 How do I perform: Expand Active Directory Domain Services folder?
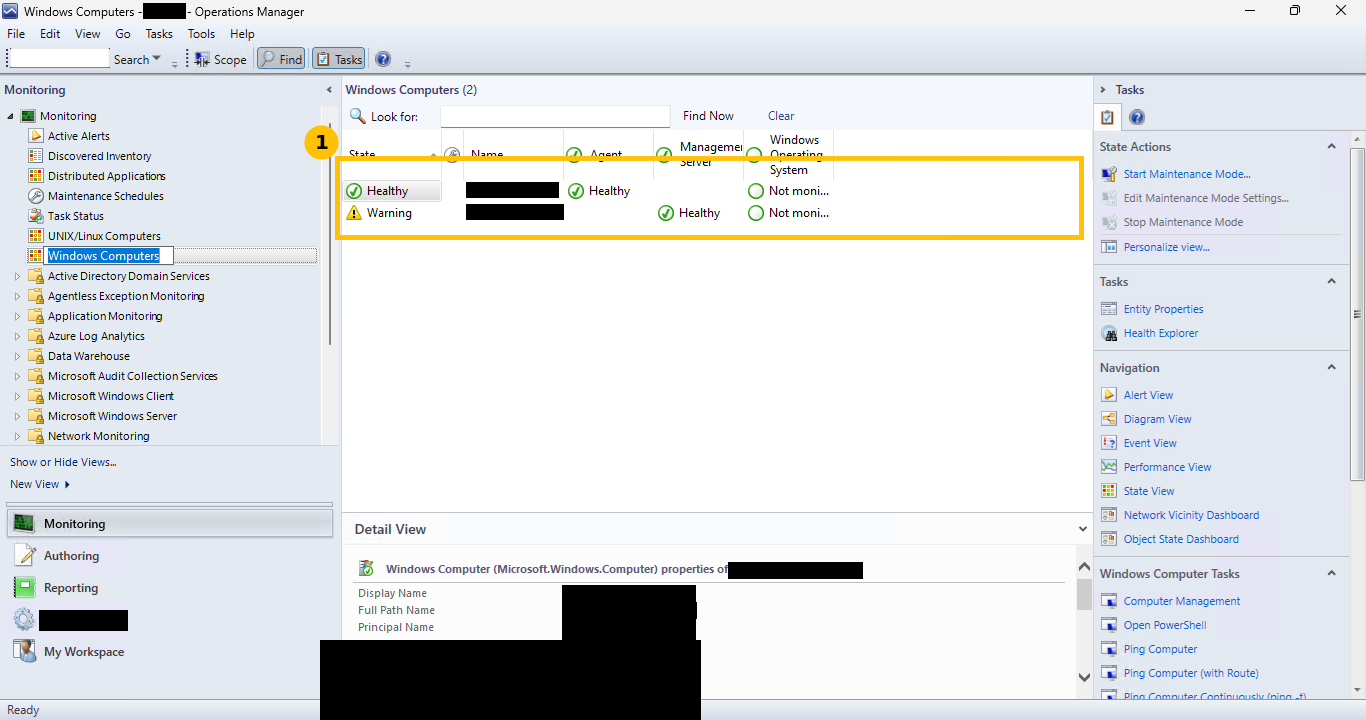[x=17, y=276]
